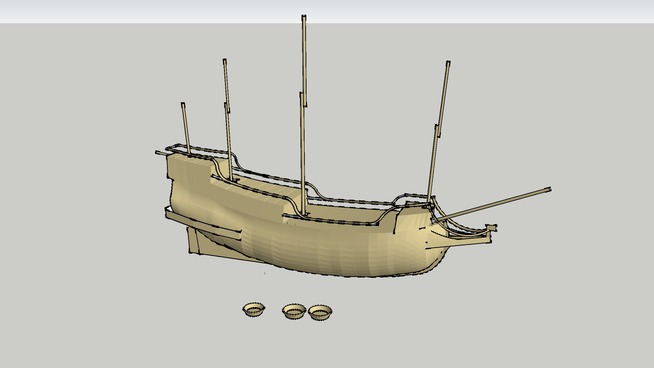The image size is (654, 368).
Task: Click the raised sterncastle deck railing
Action: click(x=200, y=153)
